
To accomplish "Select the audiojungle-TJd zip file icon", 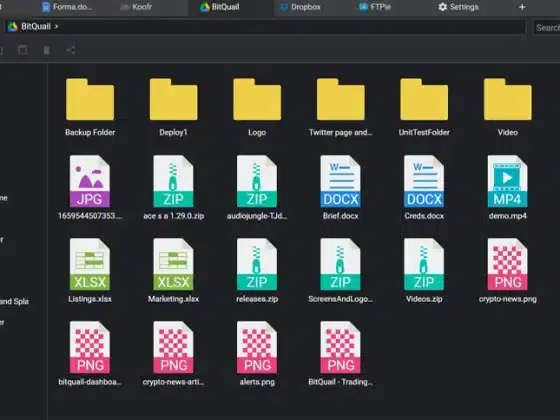I will click(x=257, y=181).
